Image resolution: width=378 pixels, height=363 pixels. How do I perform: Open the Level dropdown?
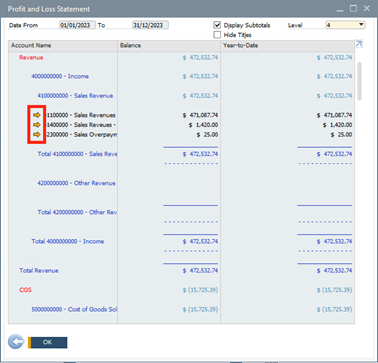[361, 25]
